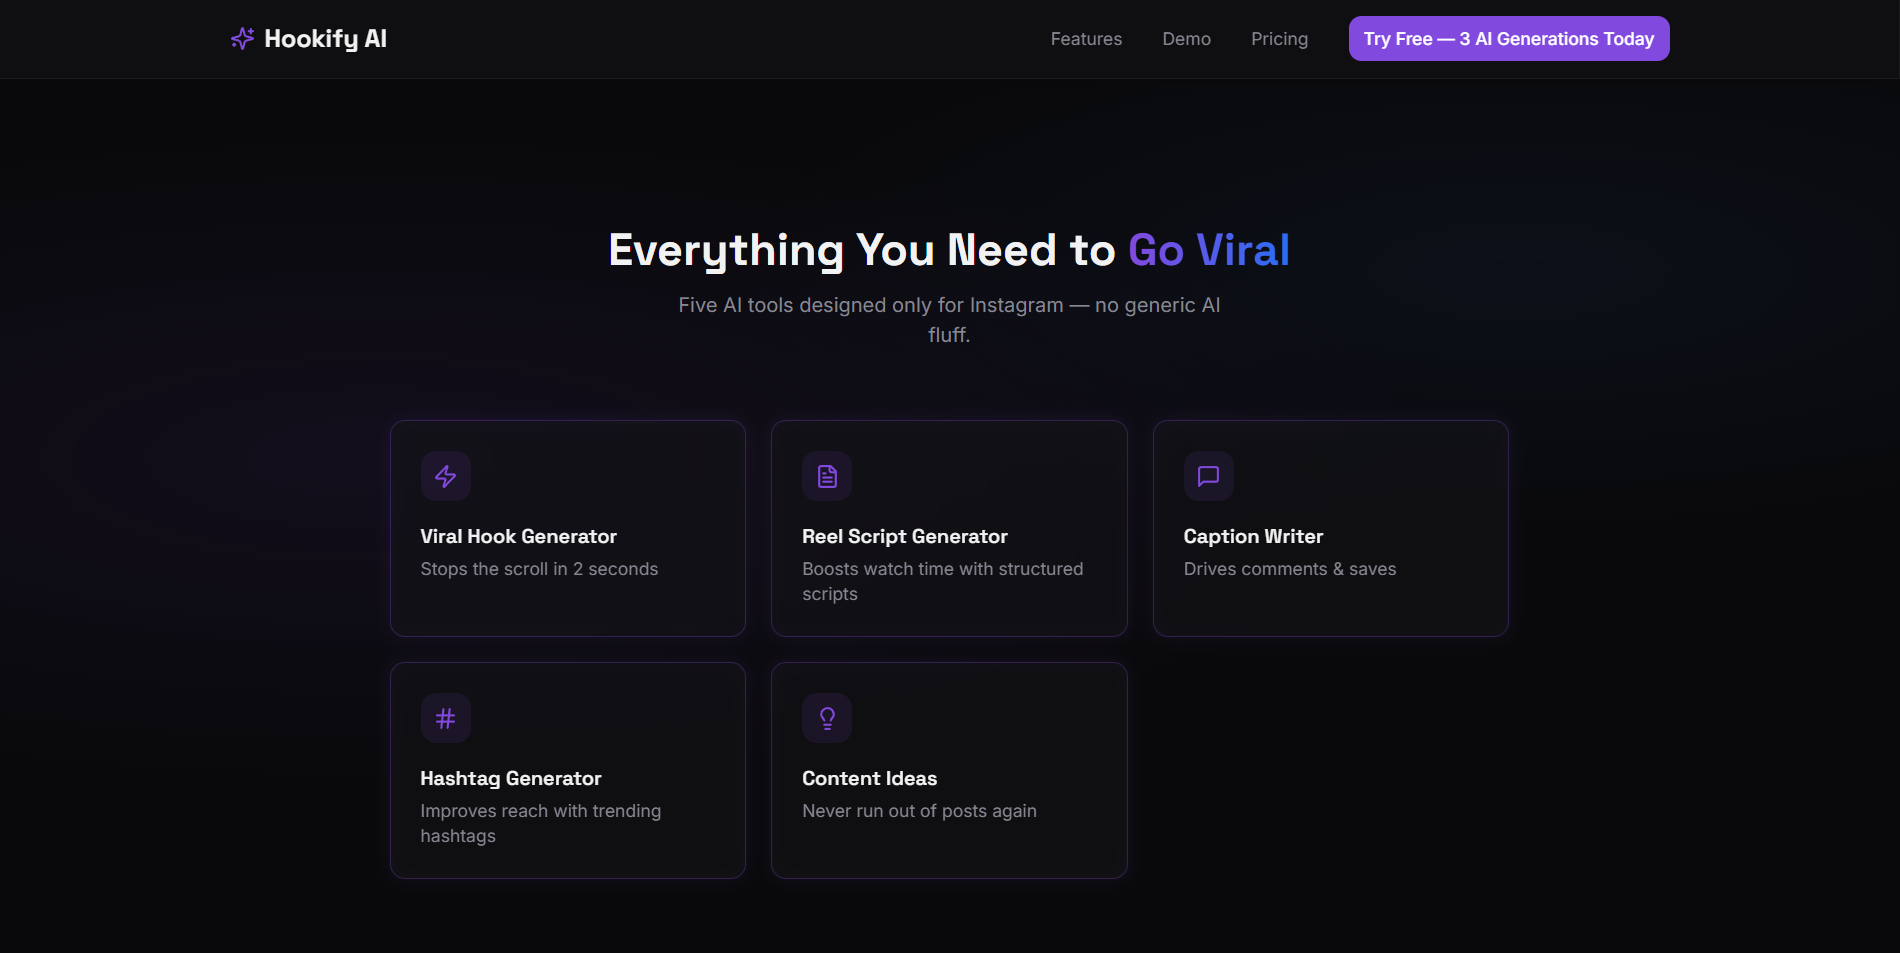Select the lightning bolt Viral Hook Generator icon
This screenshot has width=1900, height=953.
coord(445,476)
